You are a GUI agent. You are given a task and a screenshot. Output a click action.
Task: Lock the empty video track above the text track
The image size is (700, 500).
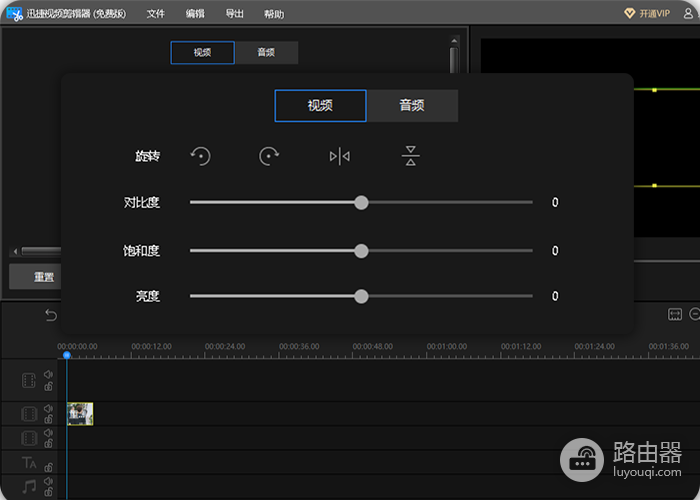pos(48,443)
